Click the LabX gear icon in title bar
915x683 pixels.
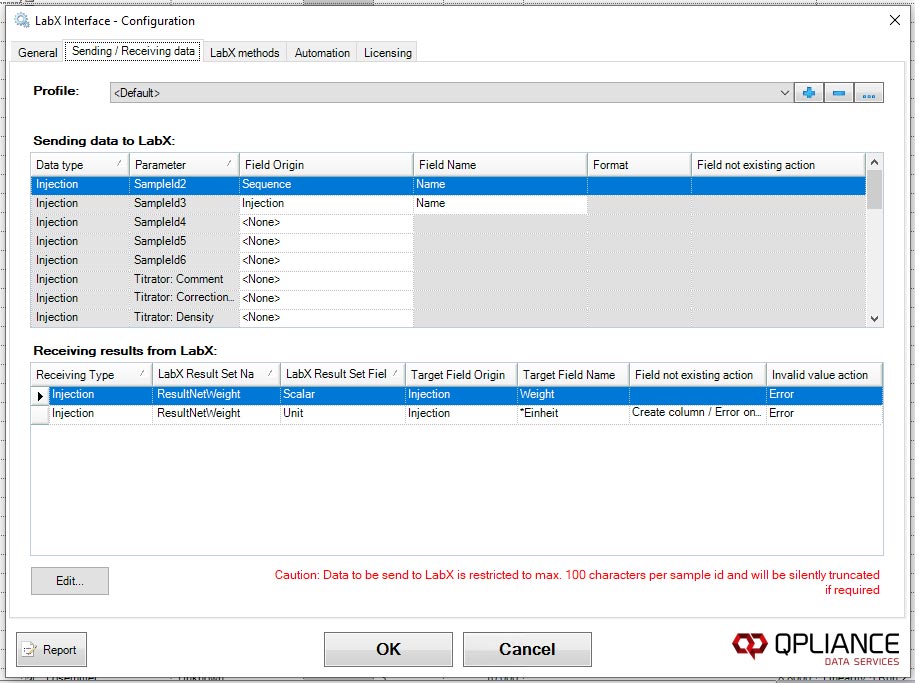point(22,20)
